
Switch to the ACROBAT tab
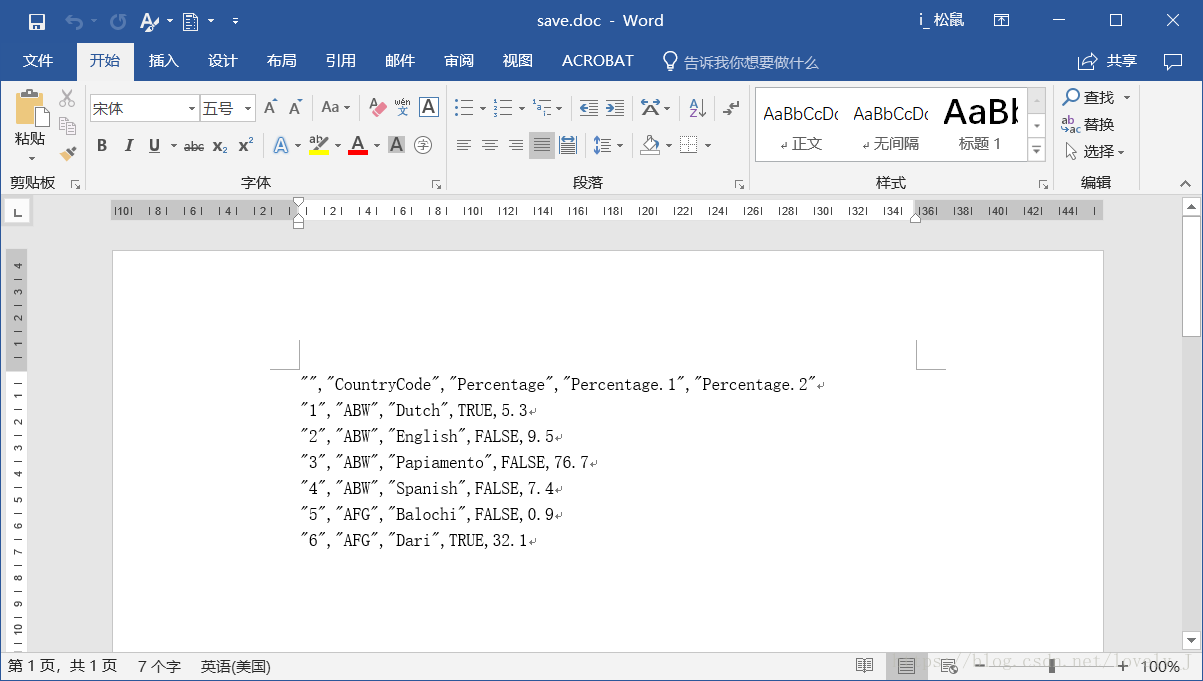tap(598, 61)
